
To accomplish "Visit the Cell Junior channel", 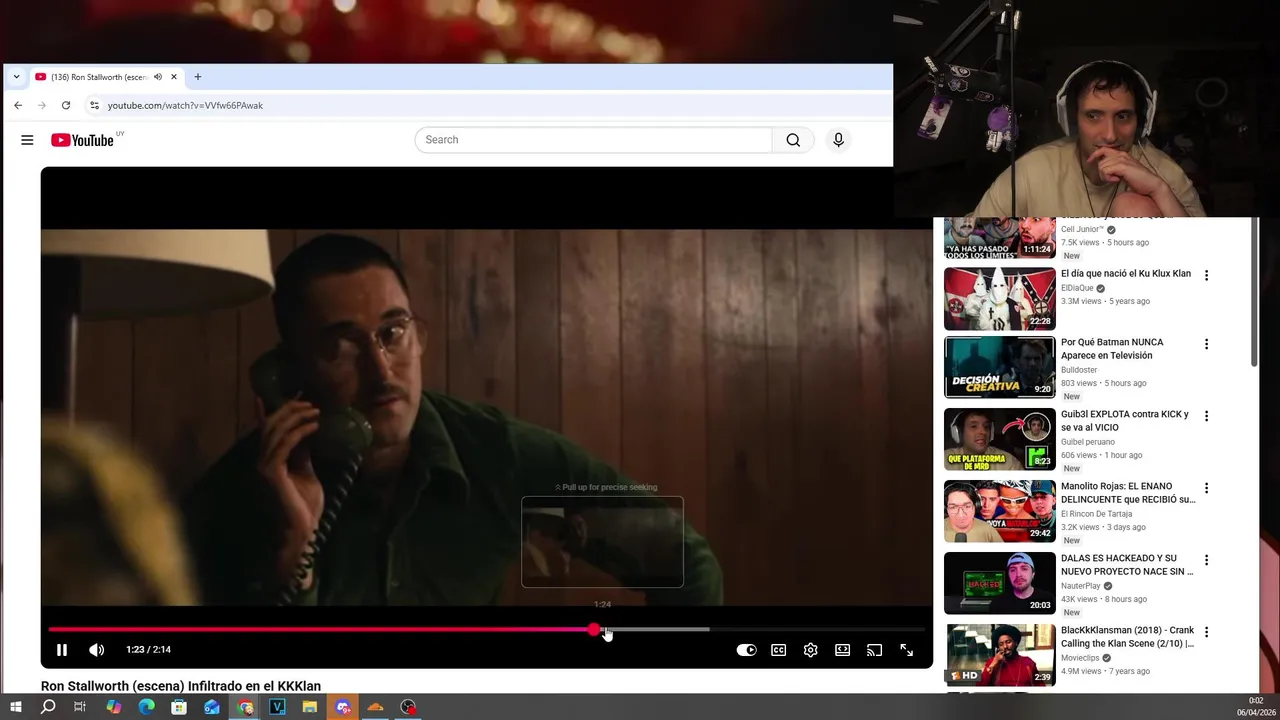I will [1082, 229].
